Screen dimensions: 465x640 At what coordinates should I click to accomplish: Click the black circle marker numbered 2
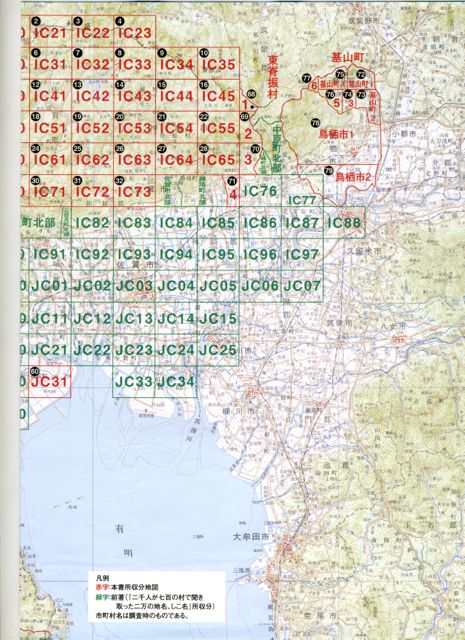[36, 21]
